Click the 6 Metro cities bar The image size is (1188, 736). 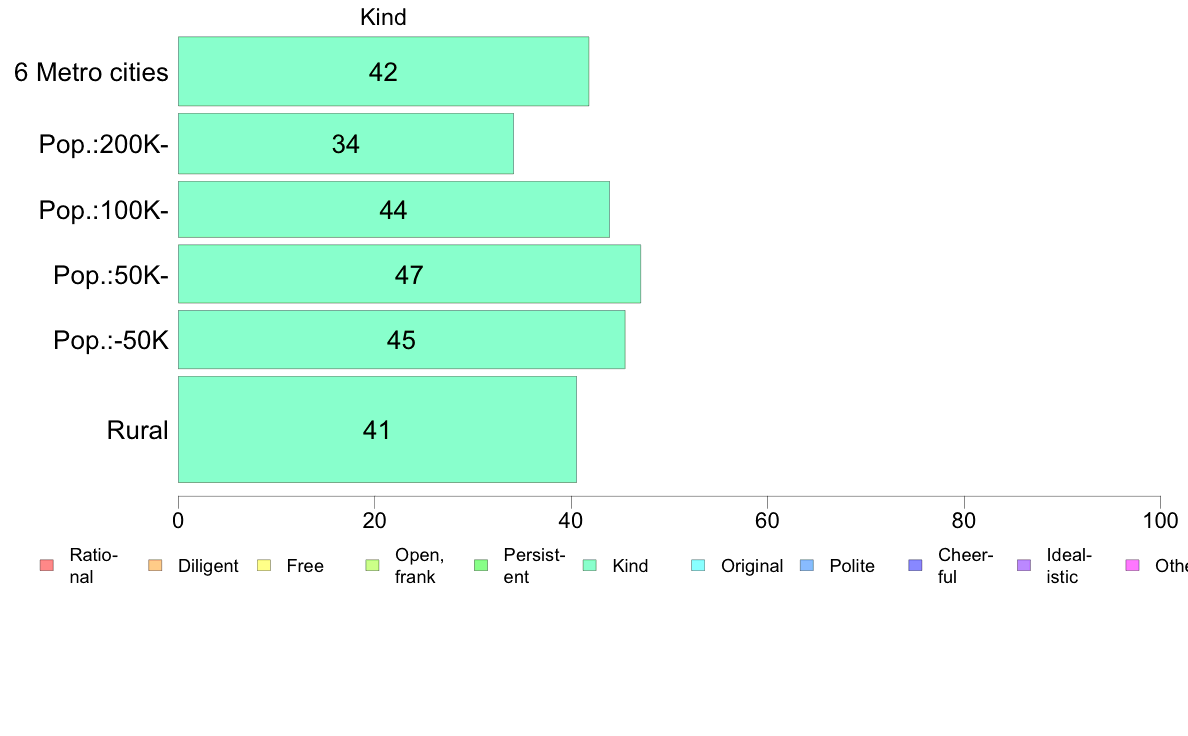click(383, 71)
